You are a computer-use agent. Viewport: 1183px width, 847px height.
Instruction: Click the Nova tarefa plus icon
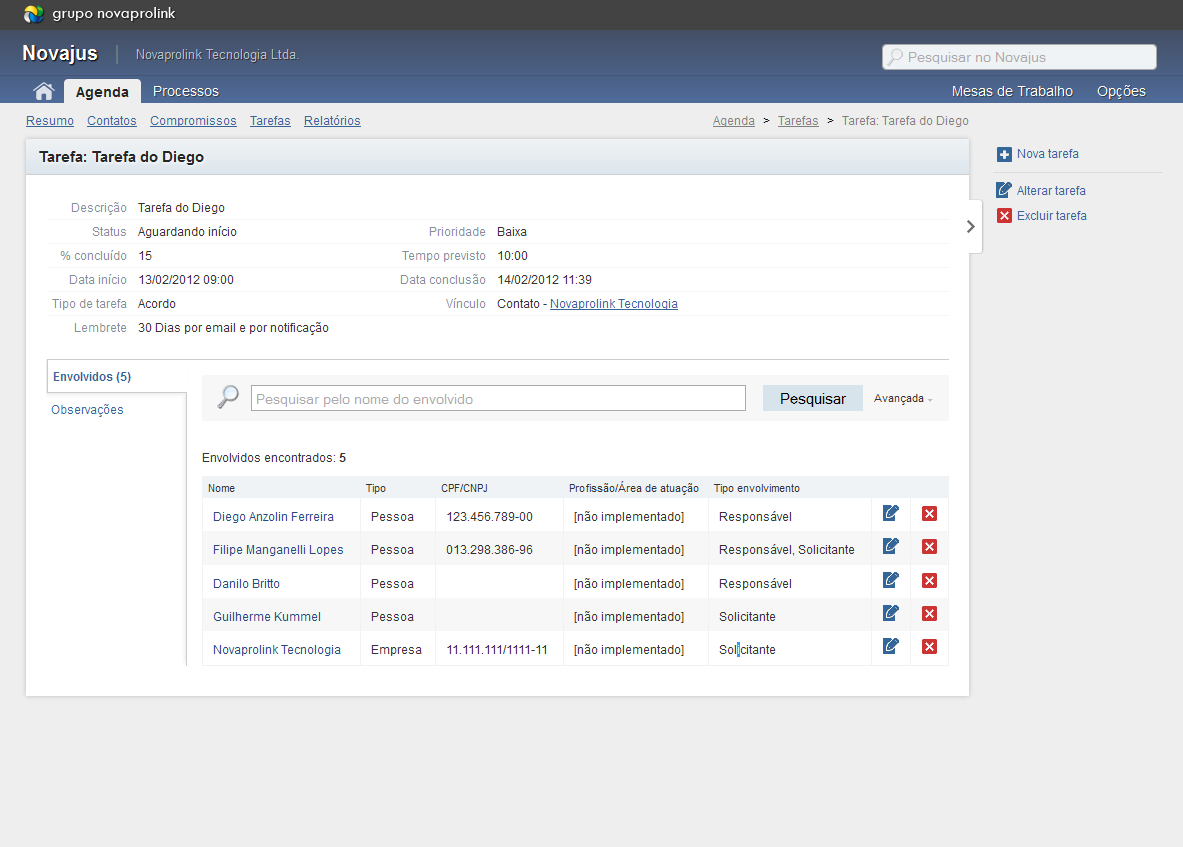(1004, 154)
